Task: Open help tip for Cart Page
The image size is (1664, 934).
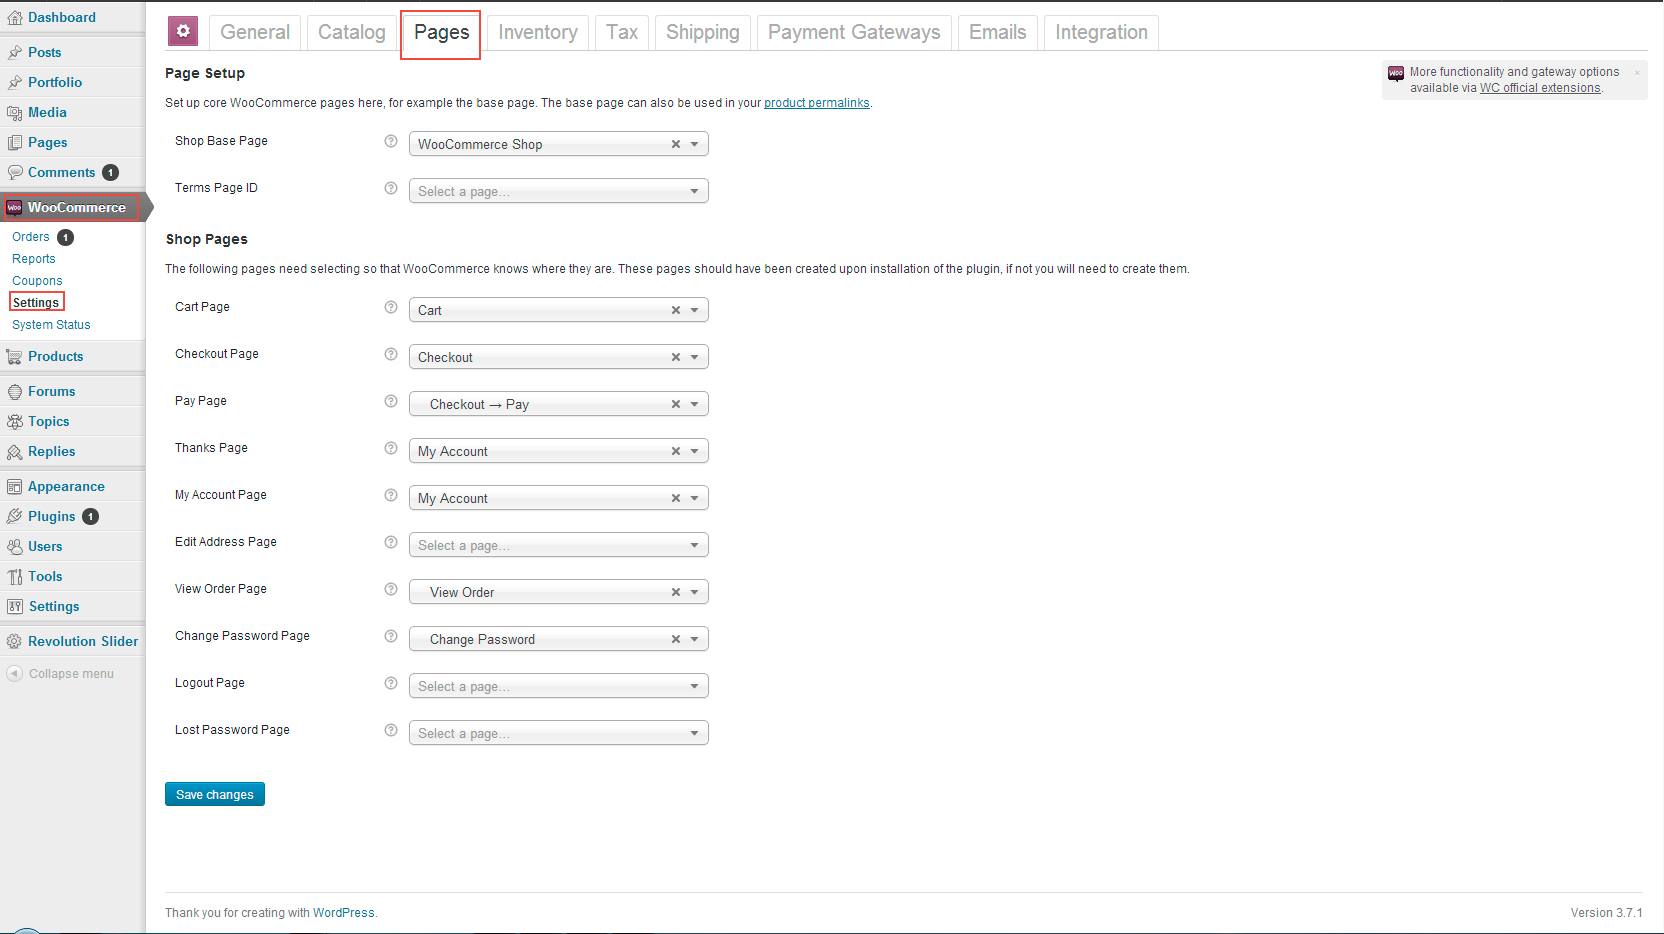Action: point(391,307)
